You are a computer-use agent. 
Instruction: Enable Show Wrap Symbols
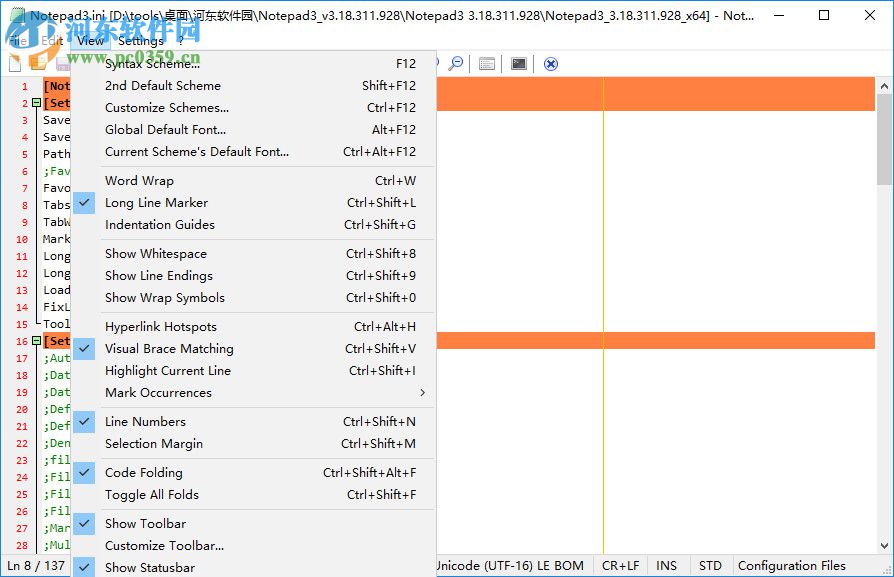coord(254,298)
